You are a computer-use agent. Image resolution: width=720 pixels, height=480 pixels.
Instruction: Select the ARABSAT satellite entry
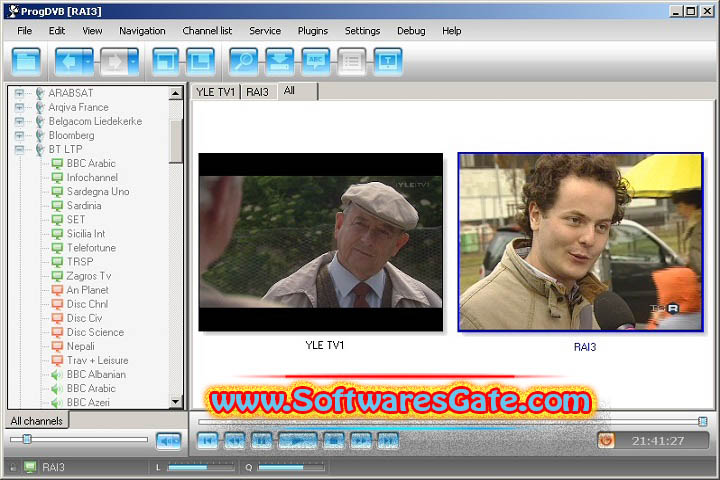click(x=71, y=93)
